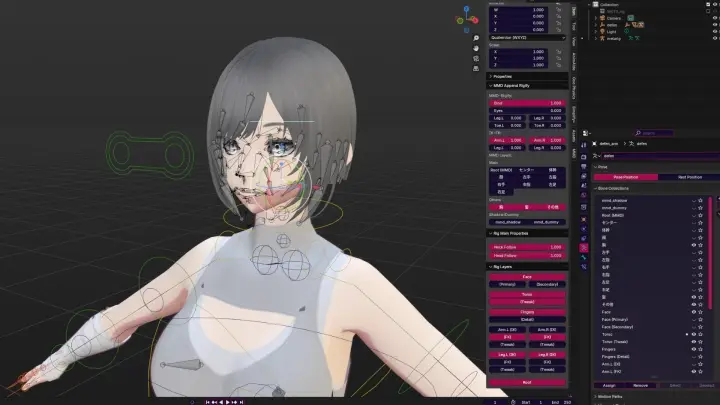Click the zoom magnifier icon in viewport
This screenshot has width=720, height=405.
(476, 38)
